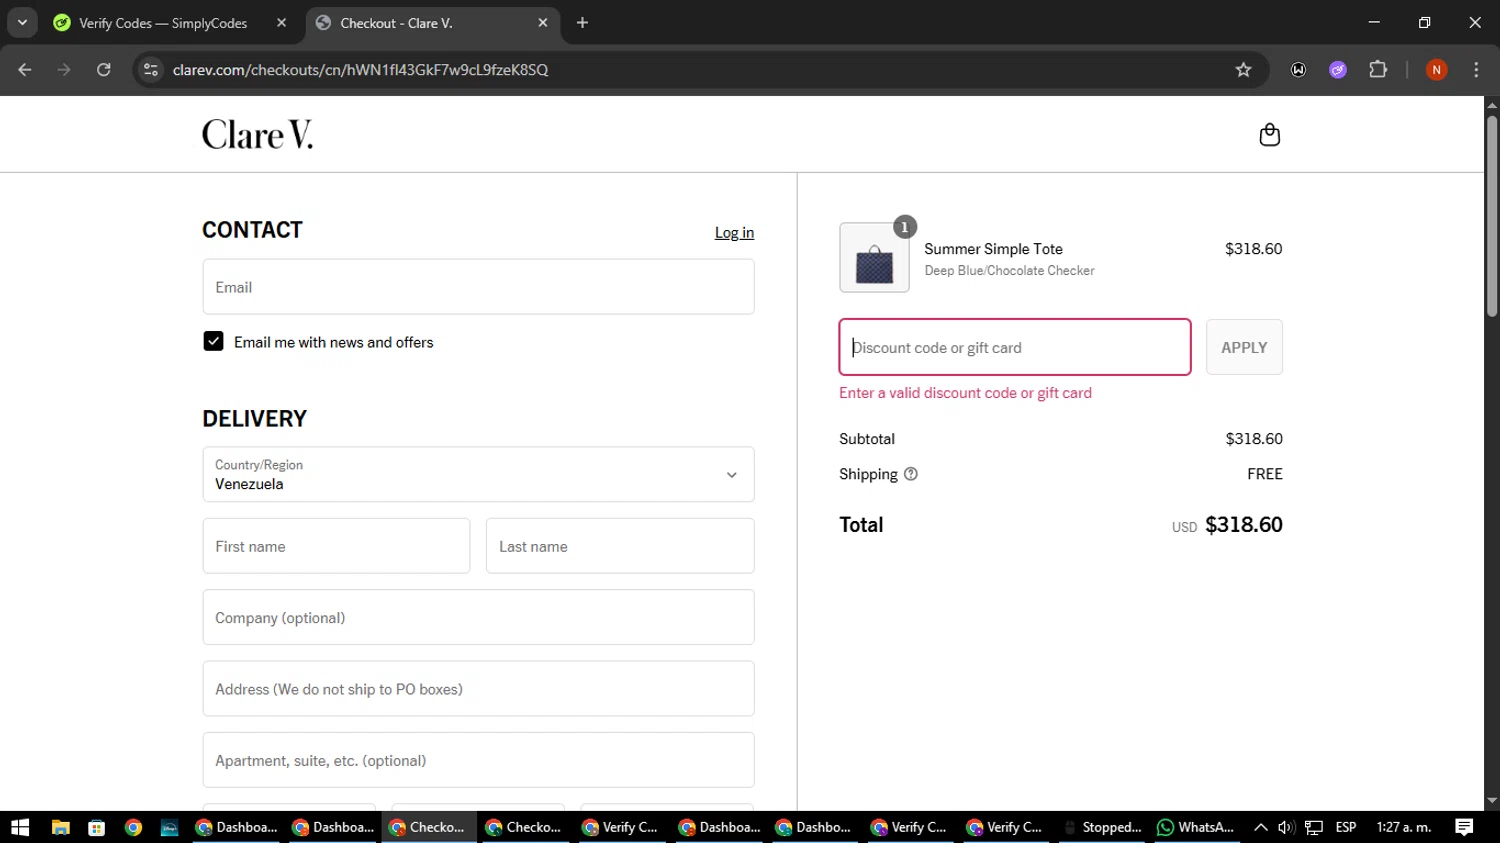
Task: Bookmark this page with the star icon
Action: click(x=1243, y=70)
